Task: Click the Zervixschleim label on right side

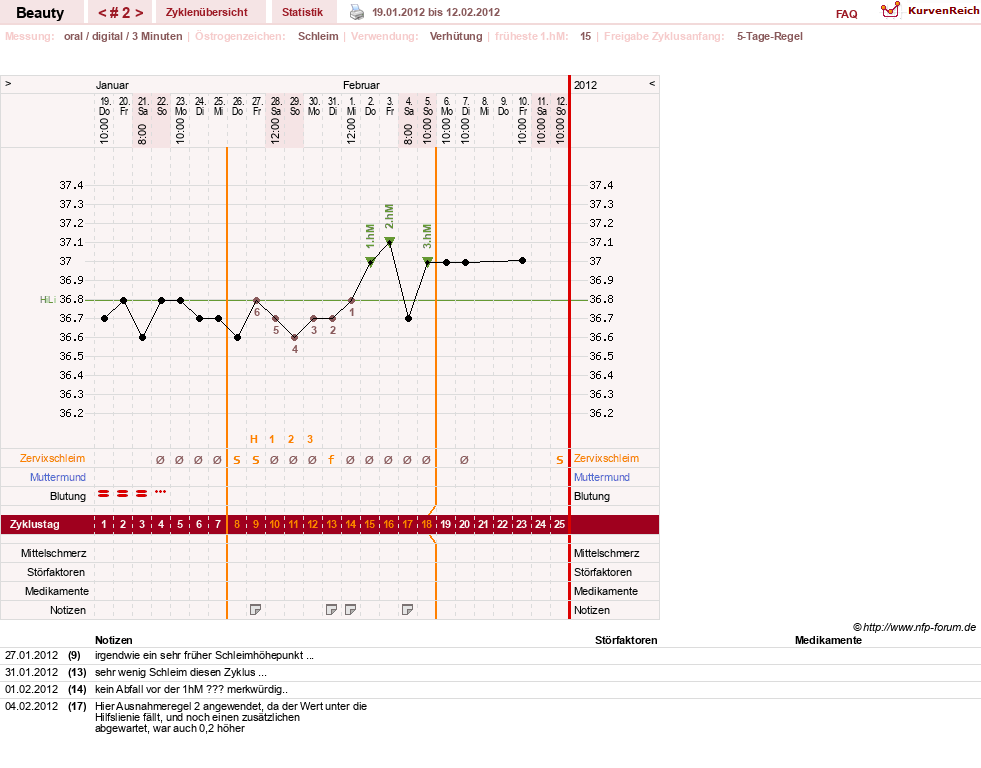Action: click(x=606, y=458)
